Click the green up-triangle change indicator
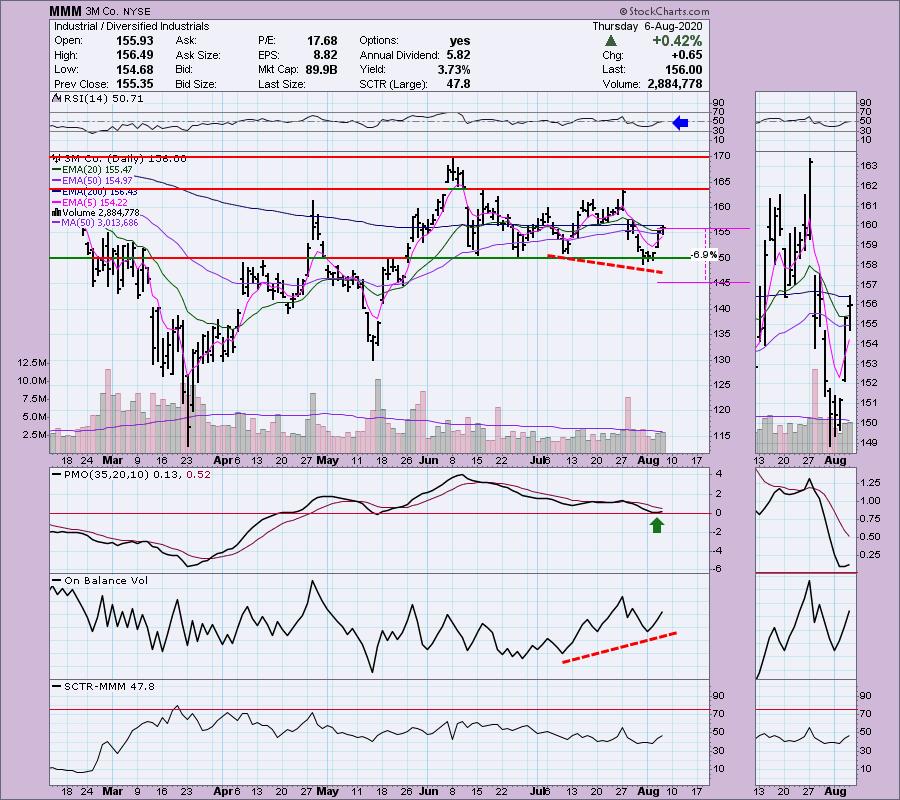This screenshot has width=900, height=800. 611,41
